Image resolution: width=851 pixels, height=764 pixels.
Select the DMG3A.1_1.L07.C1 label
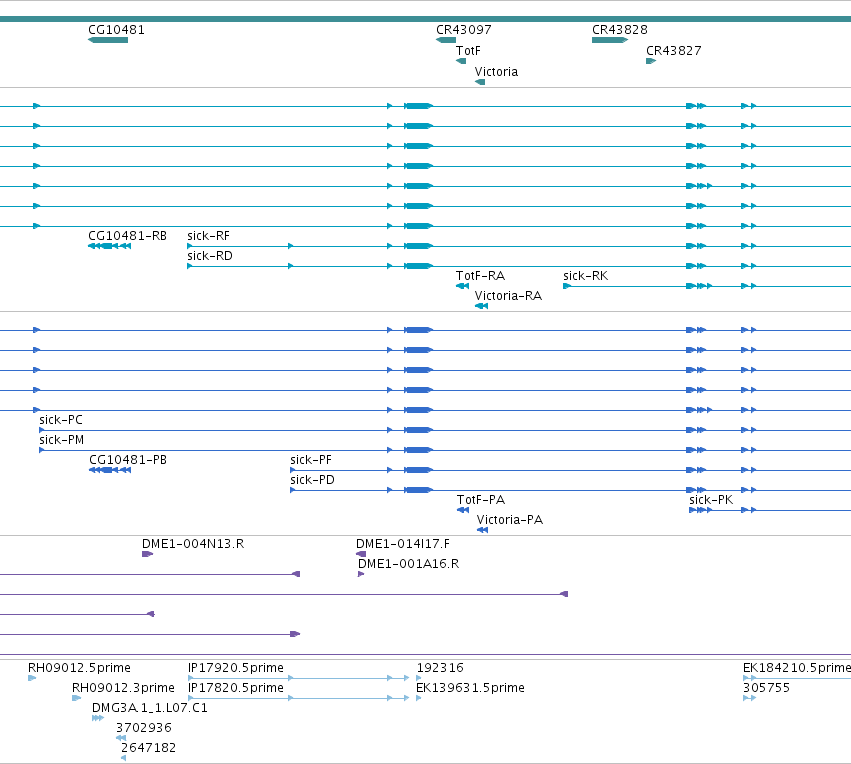pos(150,708)
